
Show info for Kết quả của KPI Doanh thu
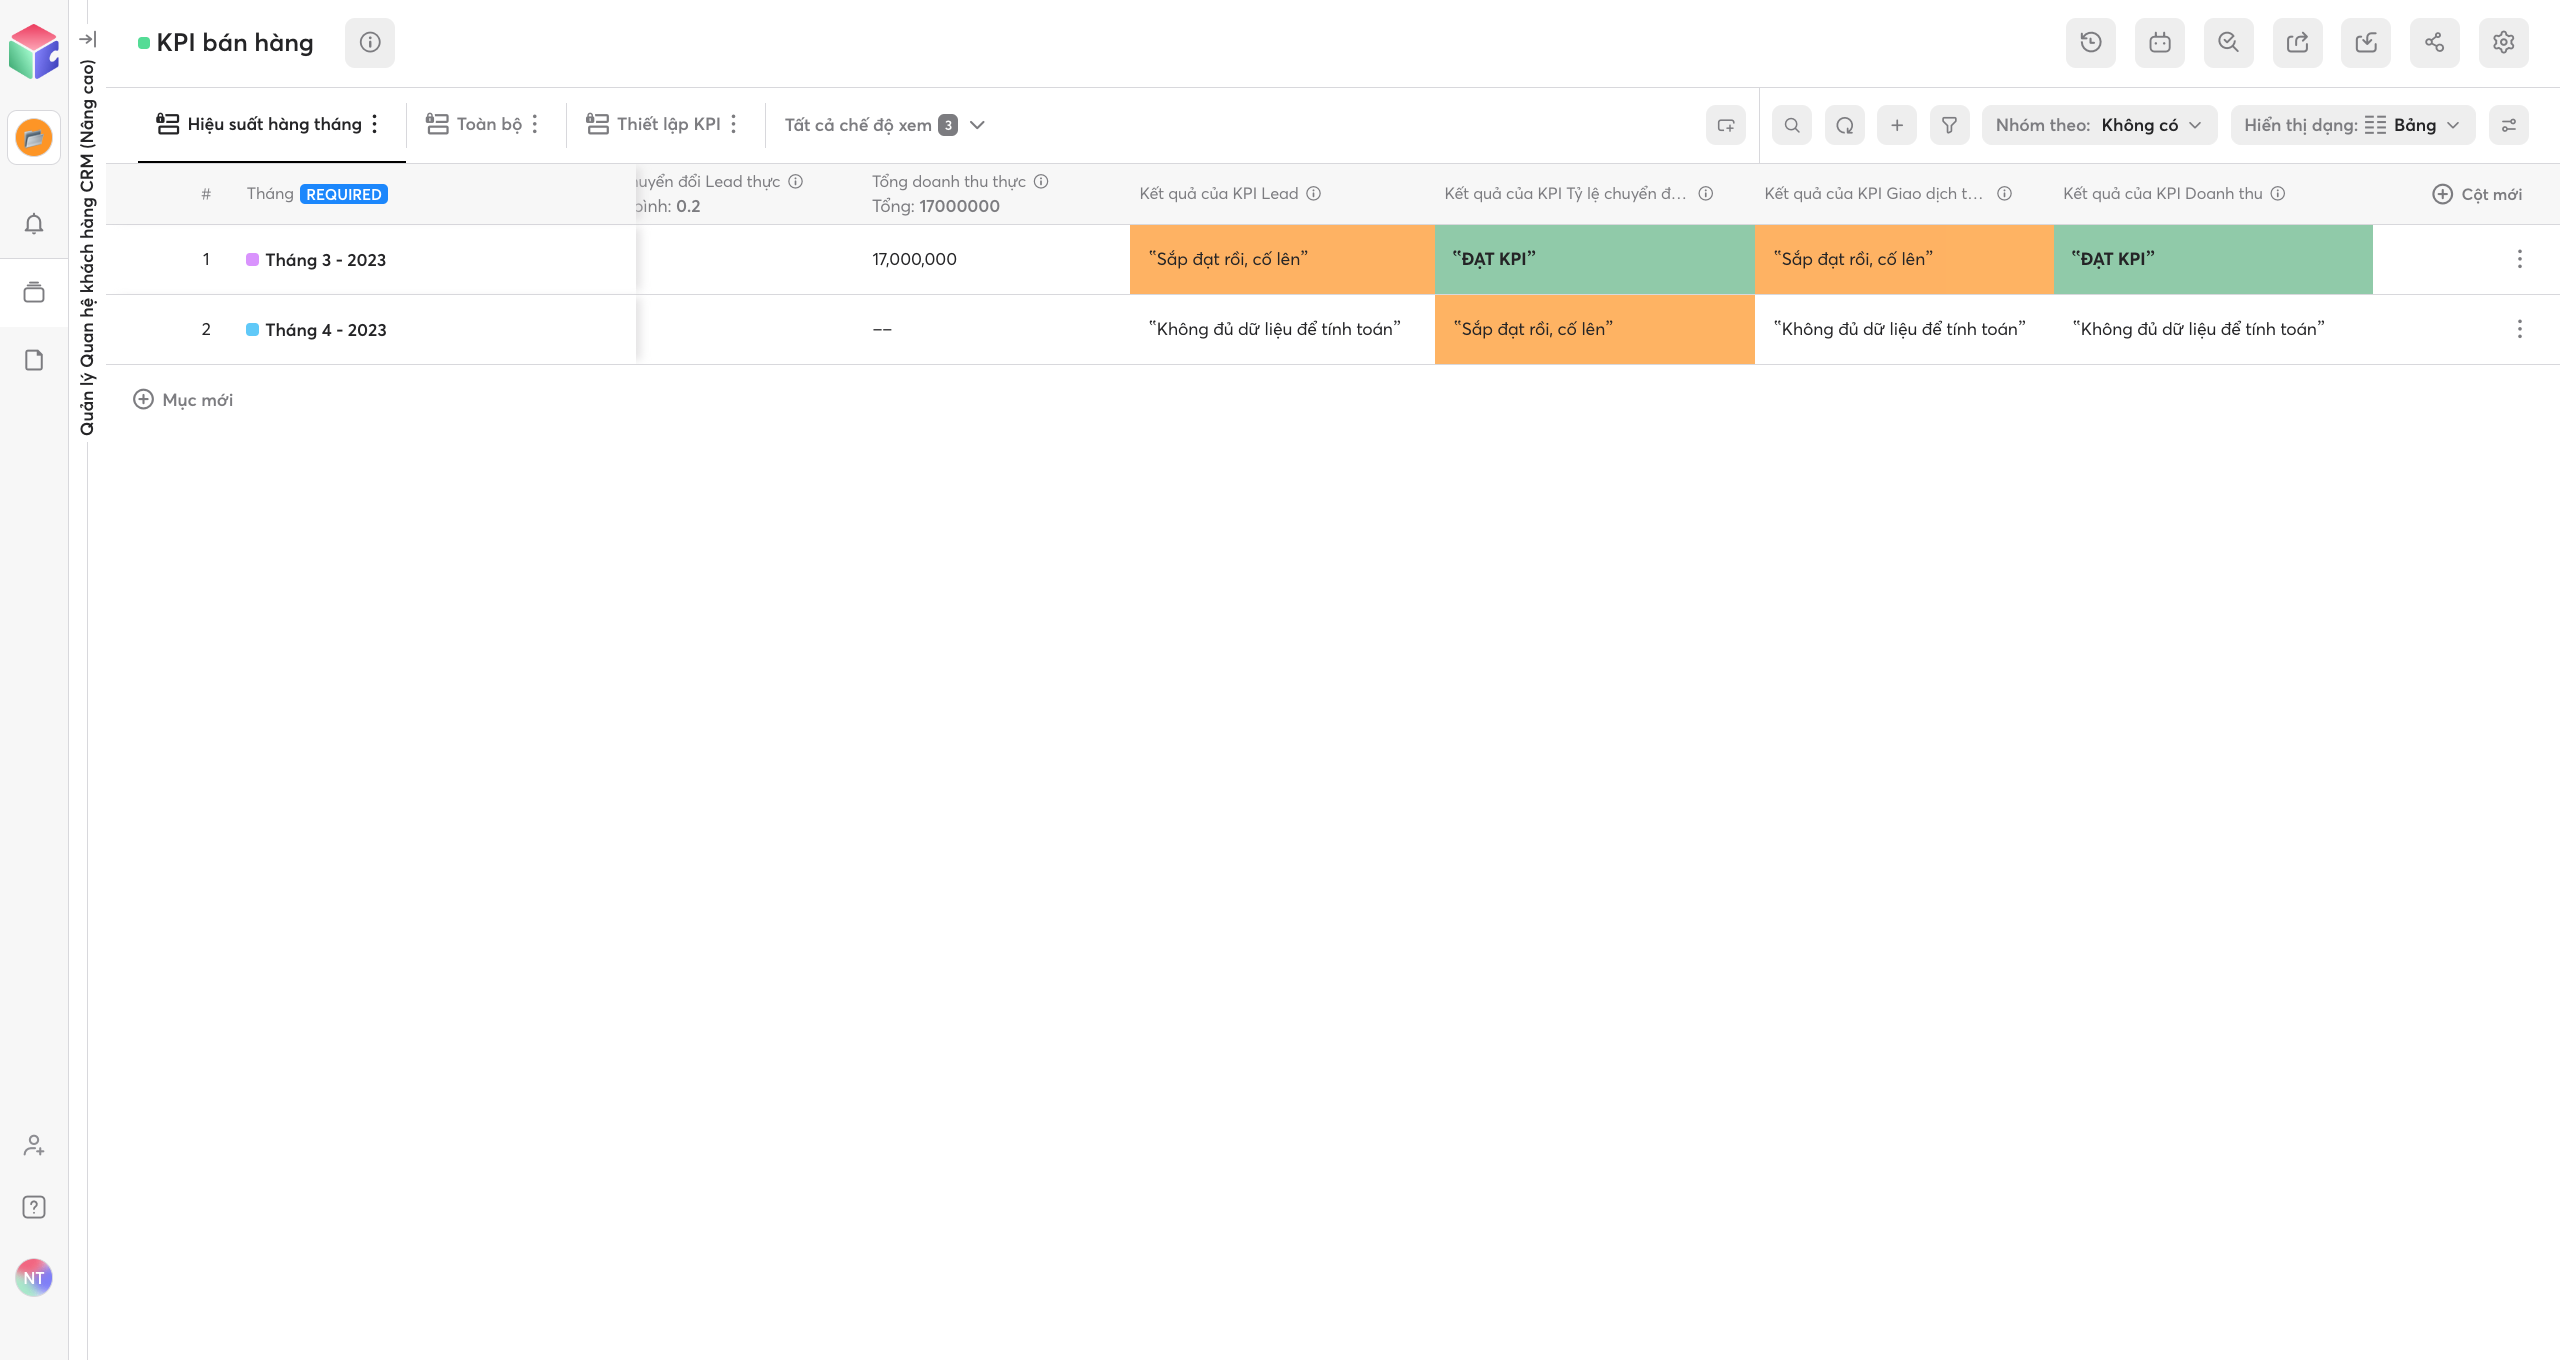pos(2278,194)
